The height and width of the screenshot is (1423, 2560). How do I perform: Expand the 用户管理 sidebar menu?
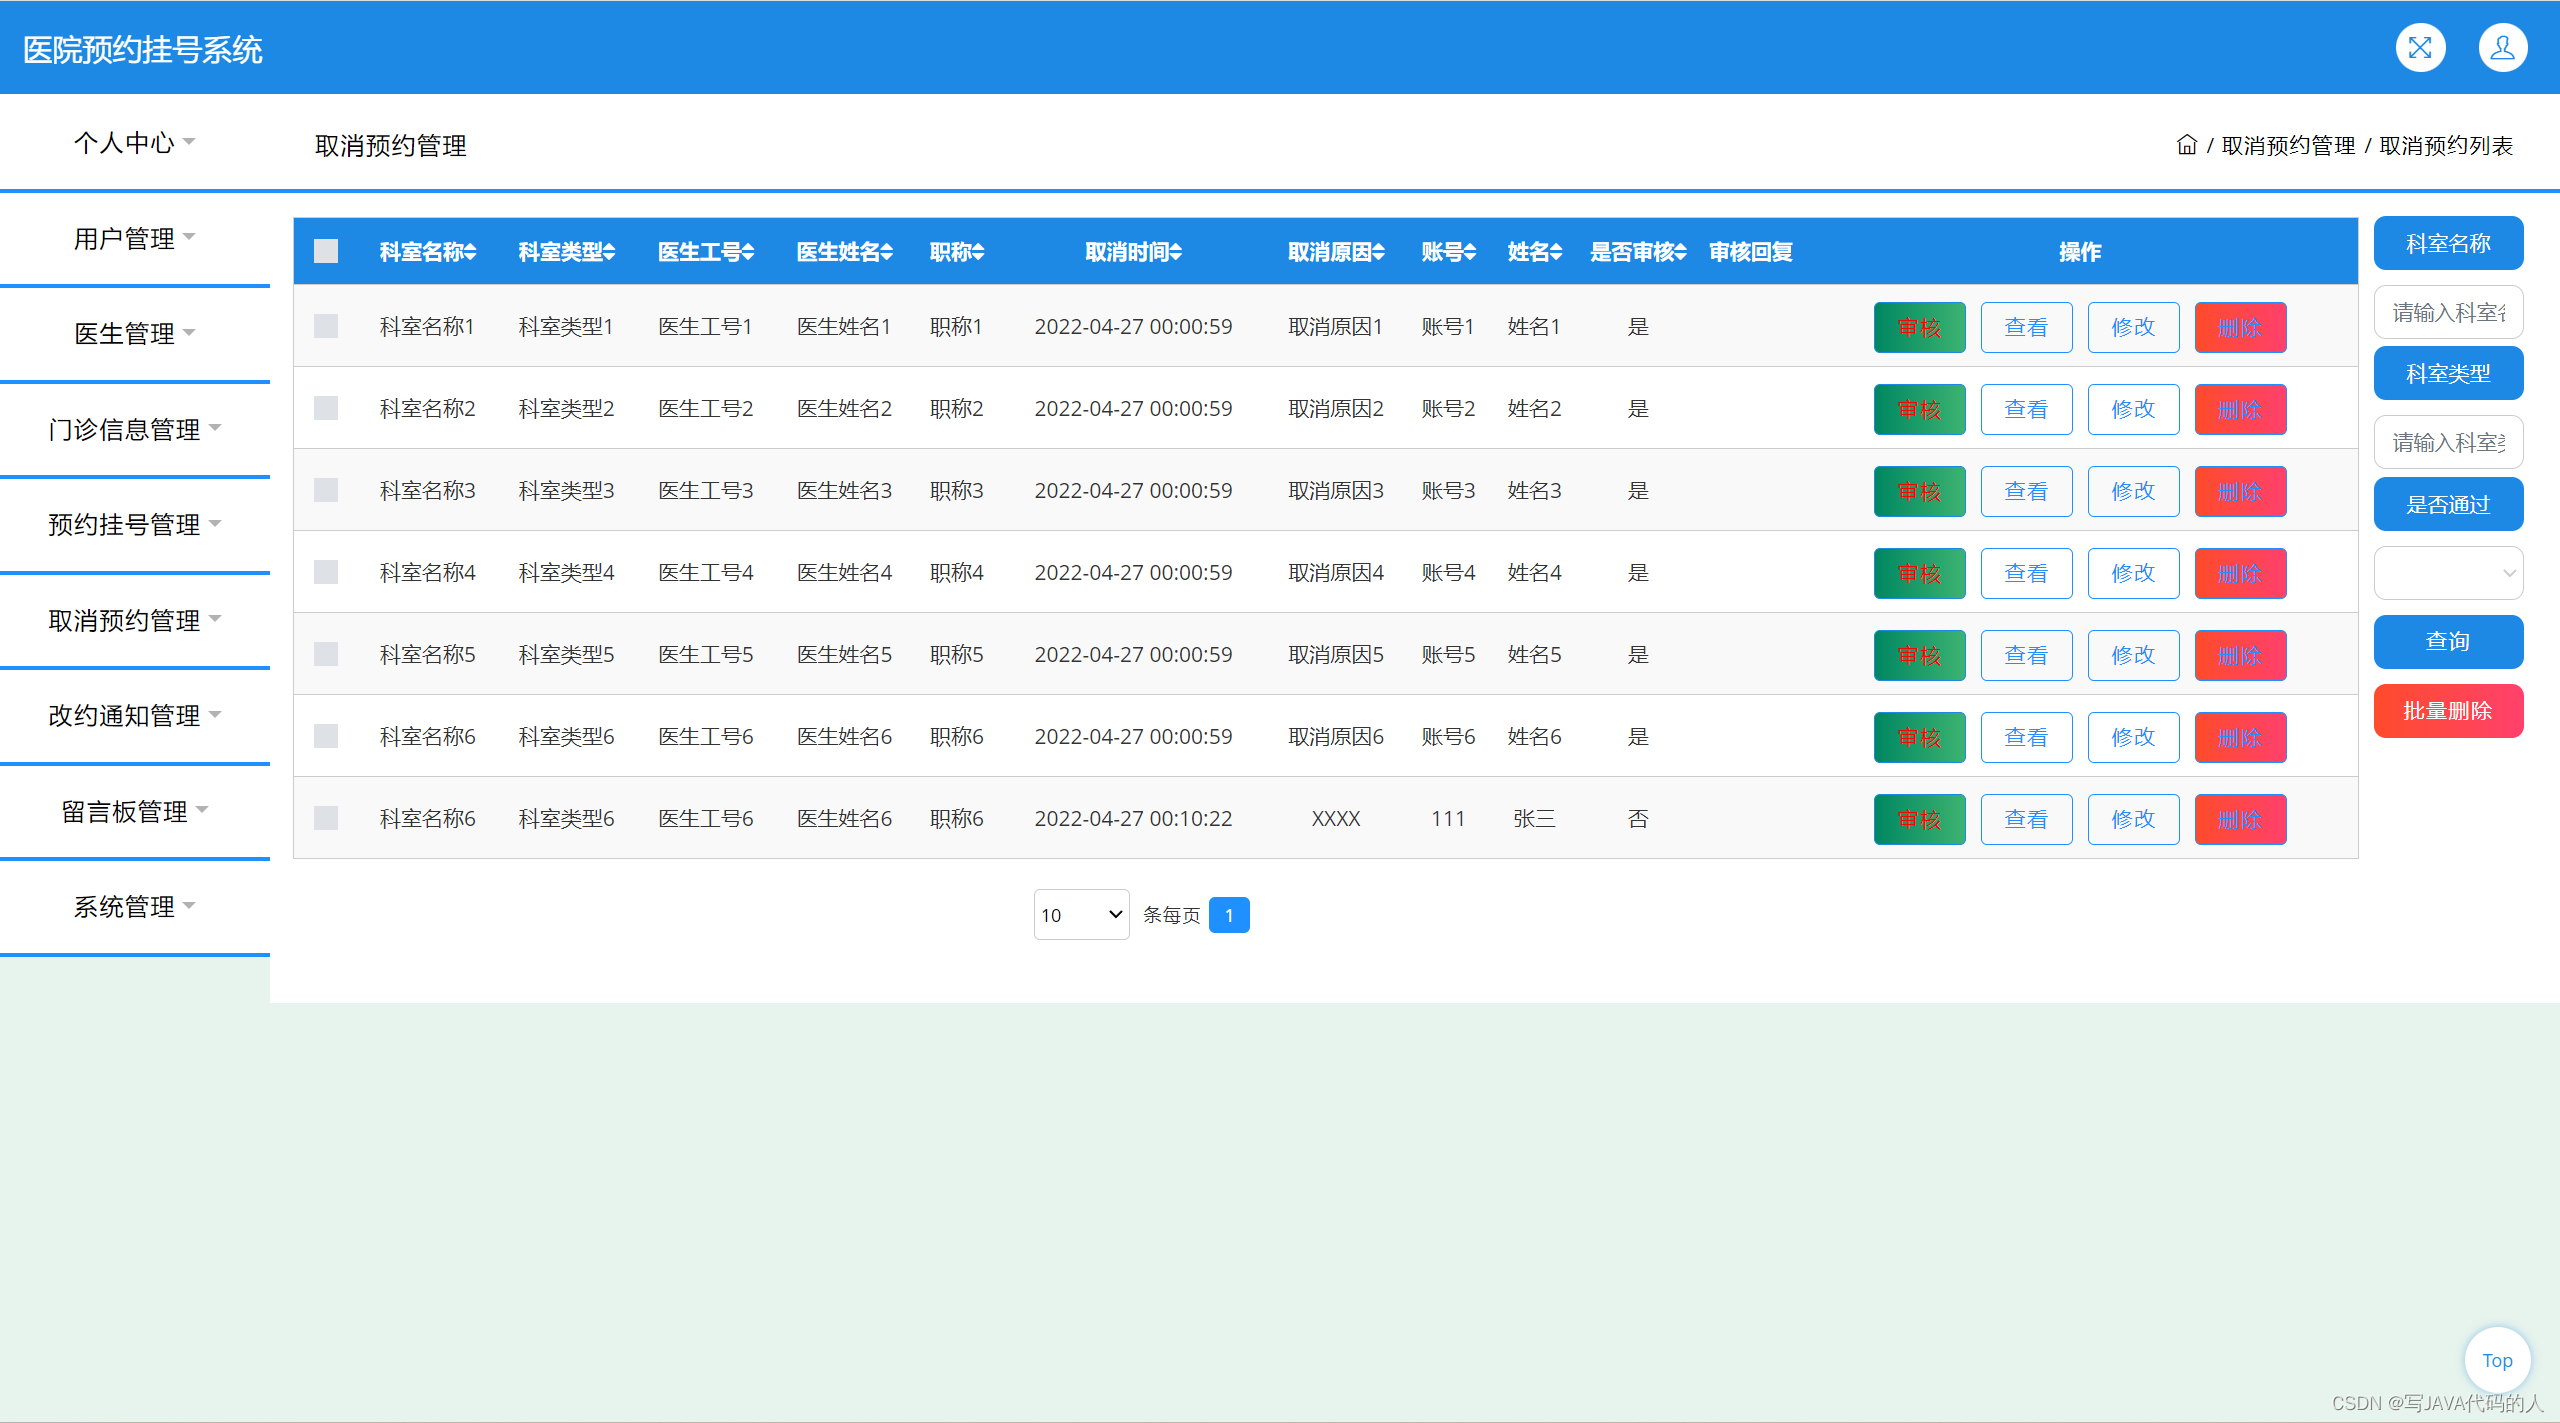134,238
